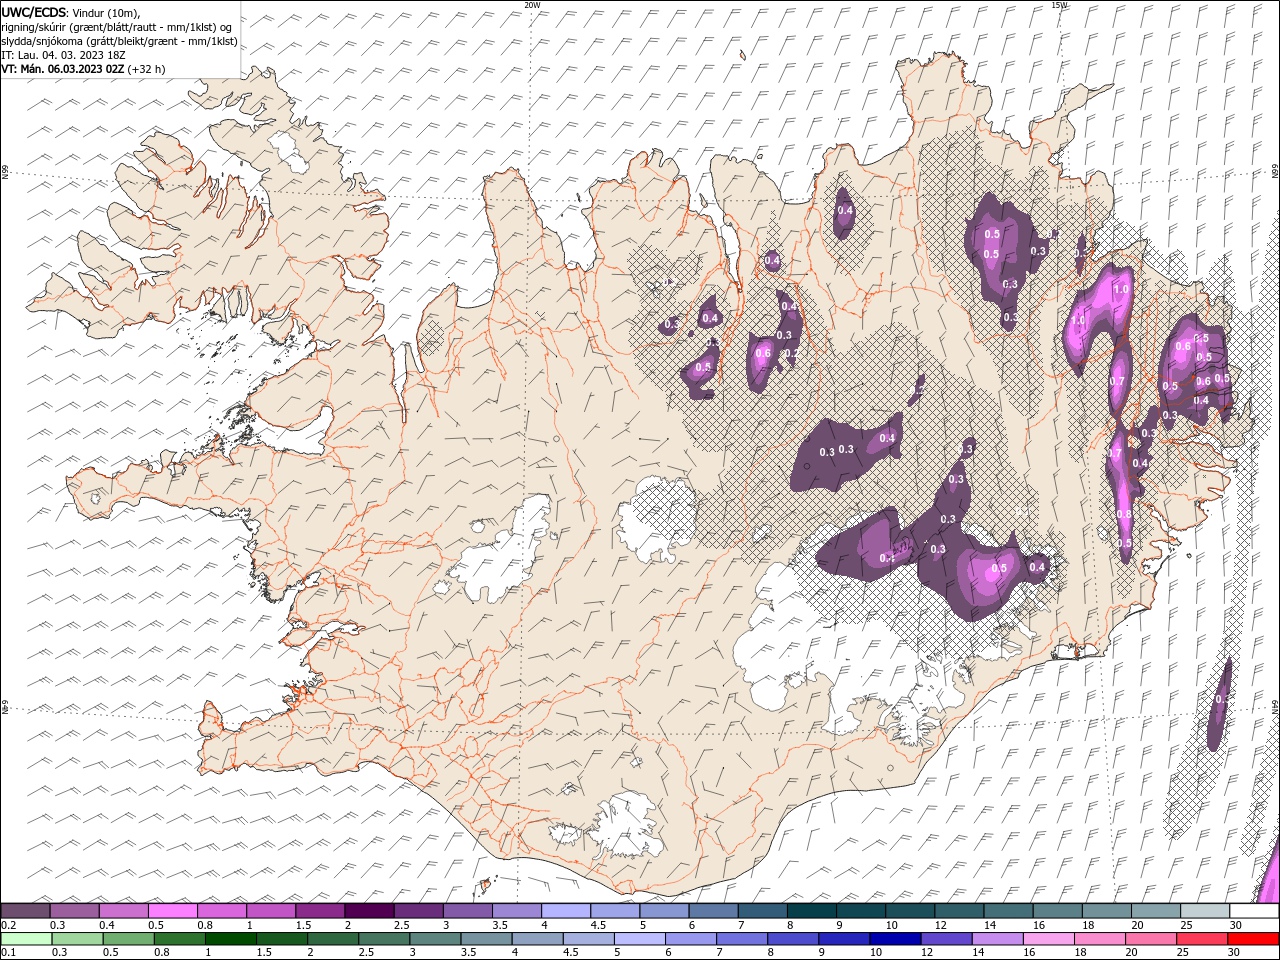The image size is (1280, 960).
Task: Pick lower legend swatch starting at 25
Action: point(1201,939)
